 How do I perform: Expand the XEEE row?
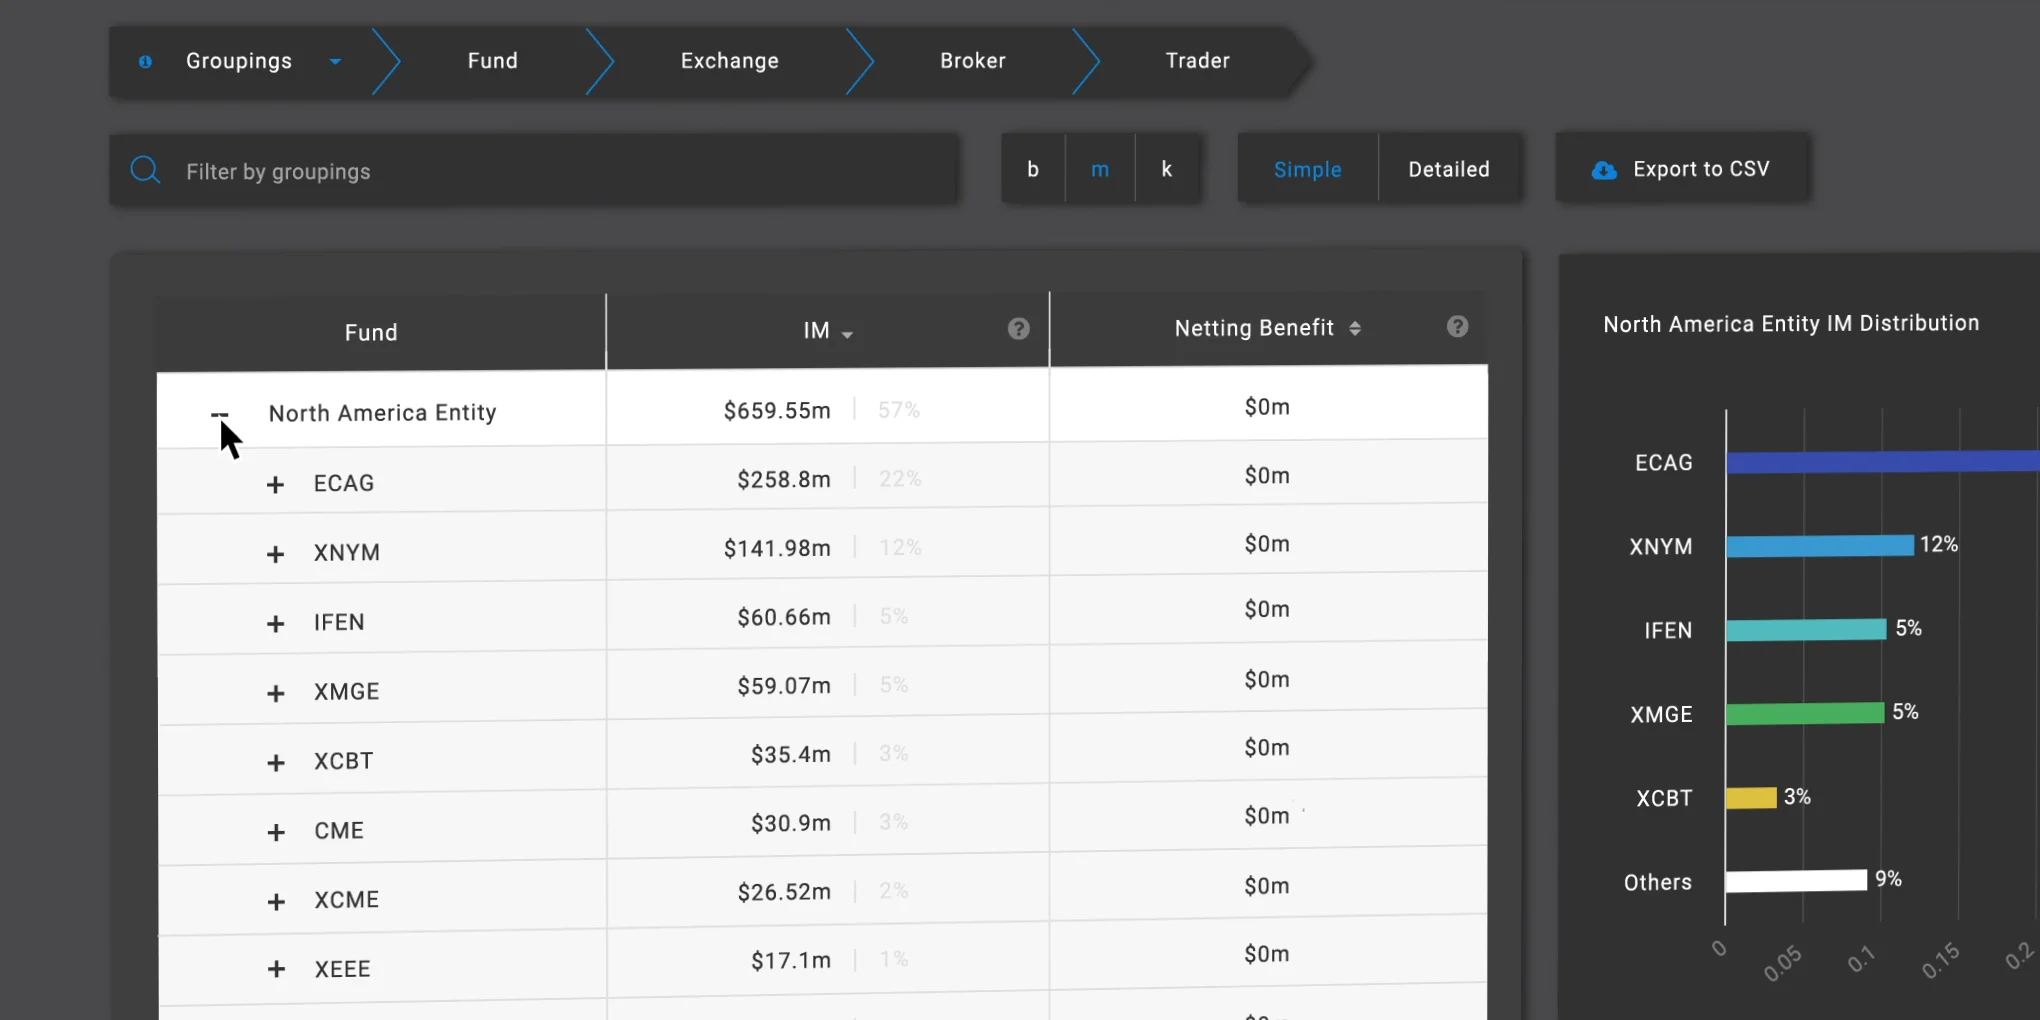[x=276, y=969]
